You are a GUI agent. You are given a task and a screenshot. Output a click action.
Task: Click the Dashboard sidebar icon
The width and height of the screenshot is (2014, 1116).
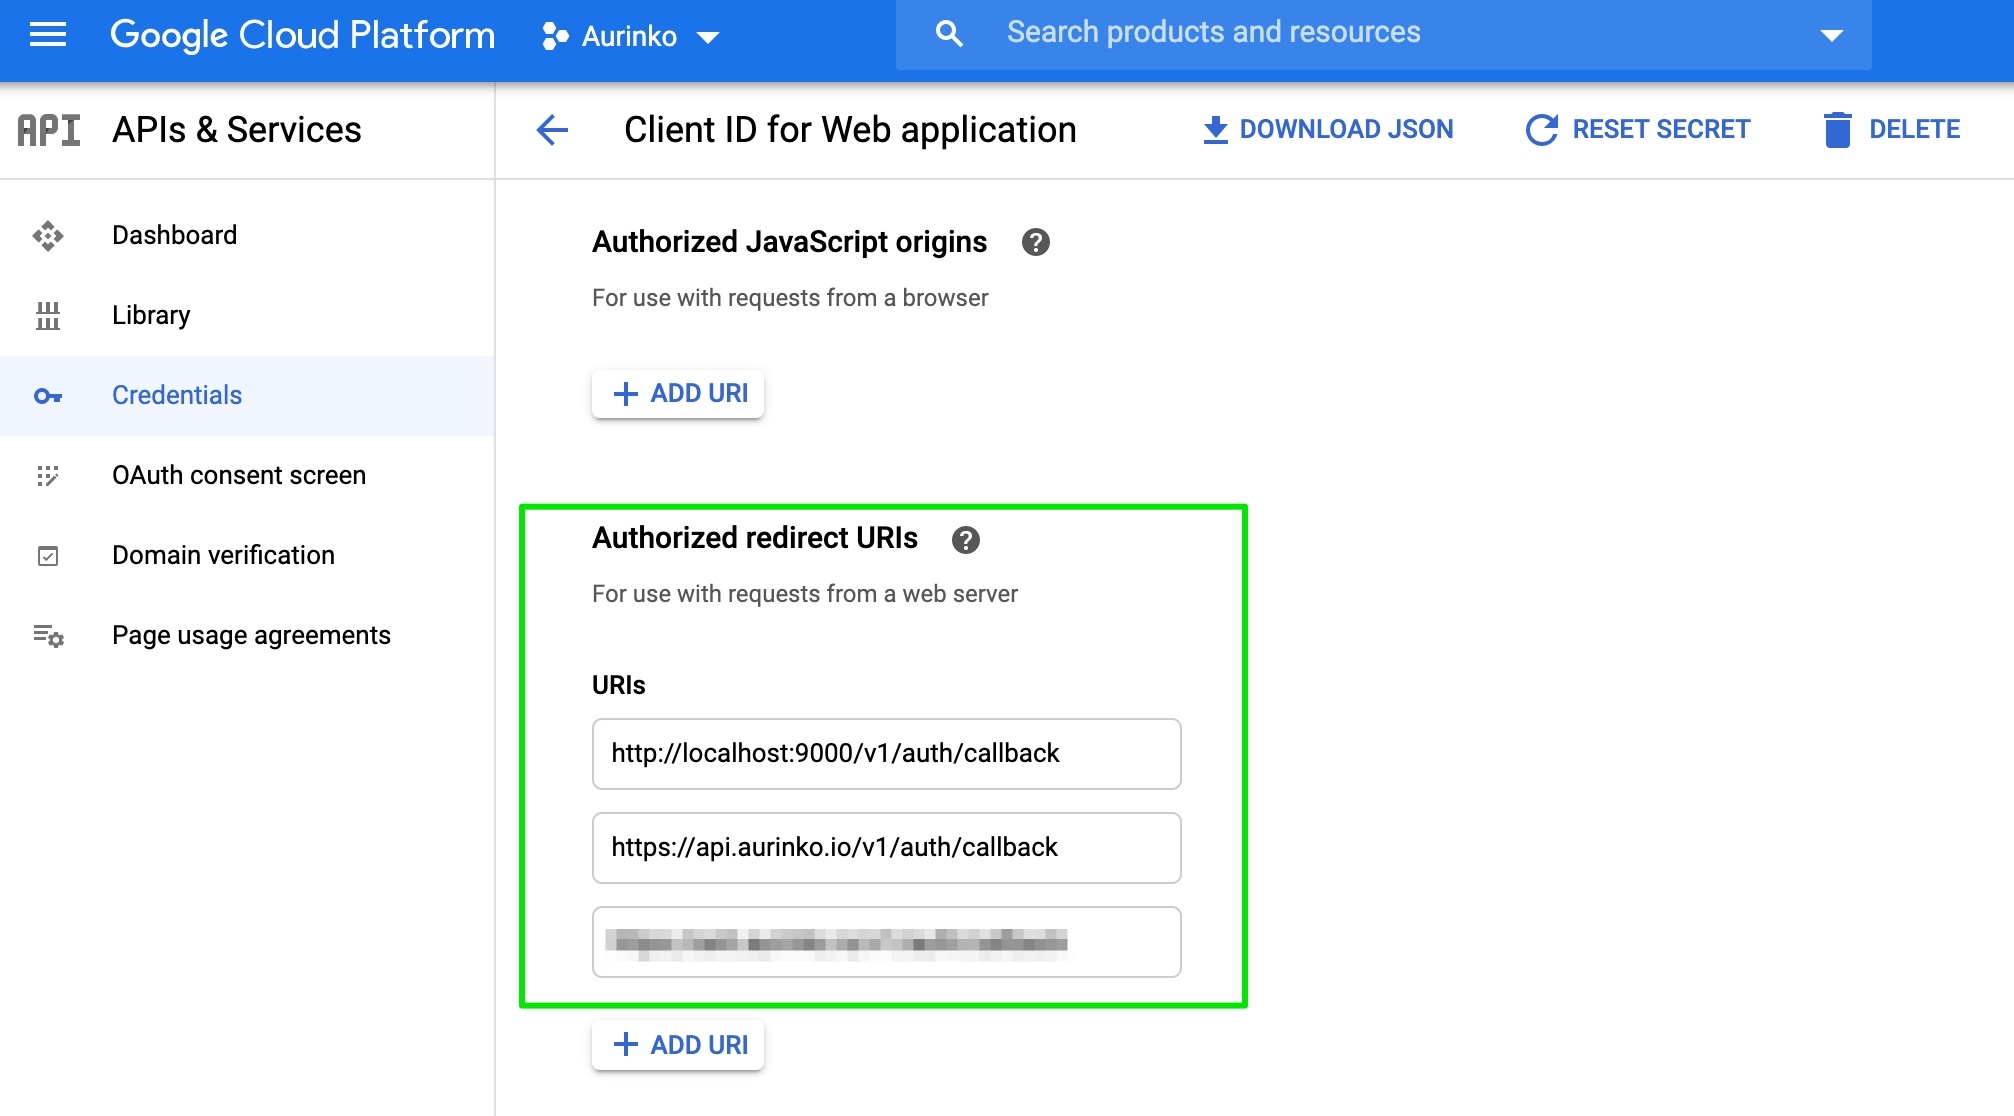point(47,236)
